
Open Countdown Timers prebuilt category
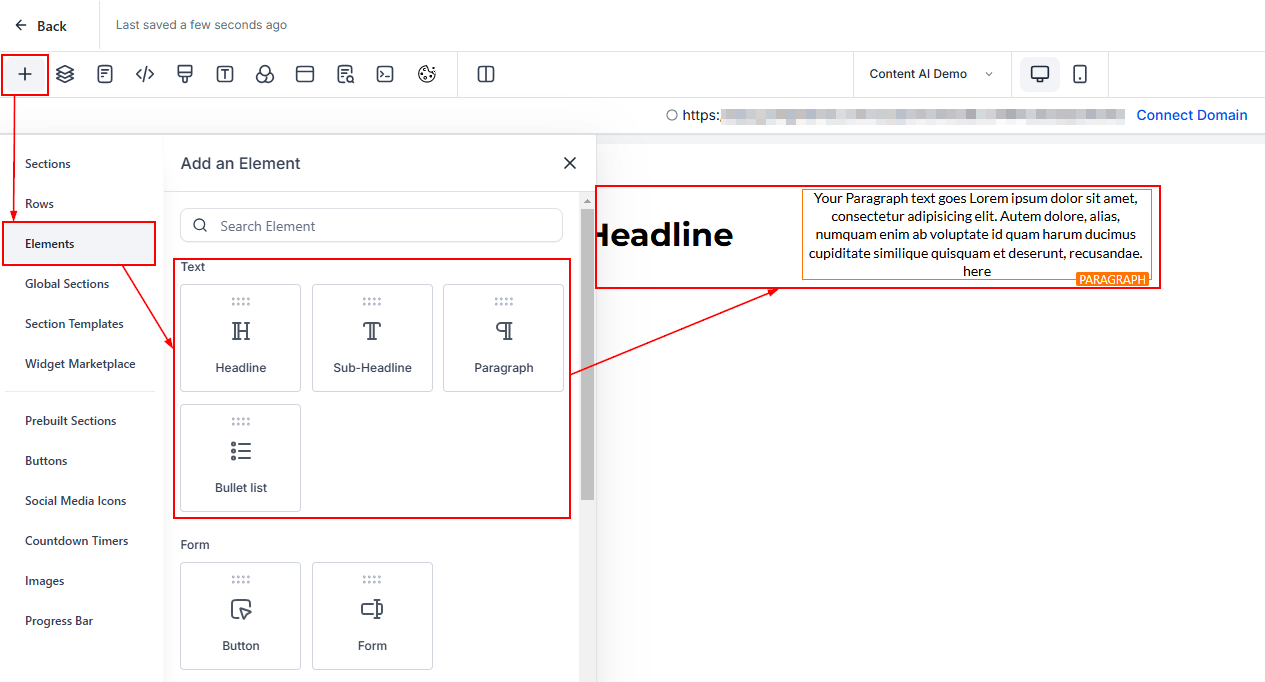tap(77, 541)
